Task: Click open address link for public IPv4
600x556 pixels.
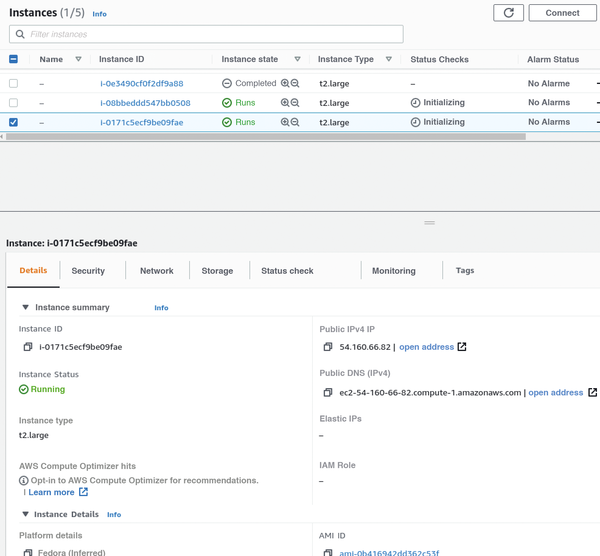Action: pyautogui.click(x=426, y=347)
